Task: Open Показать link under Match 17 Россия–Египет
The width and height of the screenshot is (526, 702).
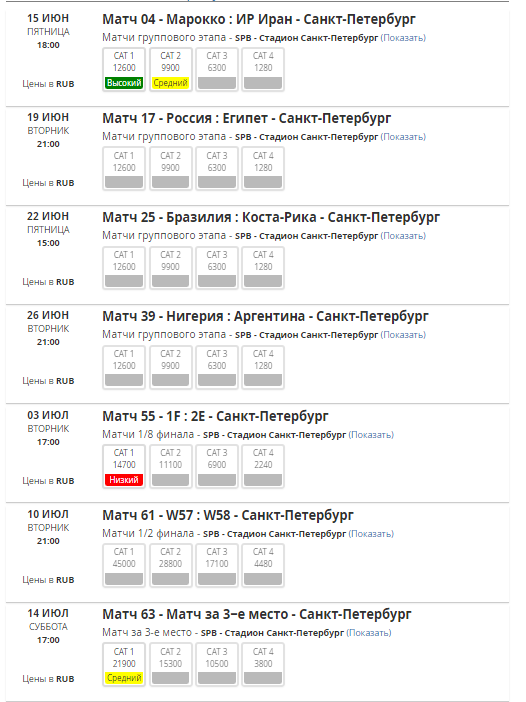Action: tap(403, 137)
